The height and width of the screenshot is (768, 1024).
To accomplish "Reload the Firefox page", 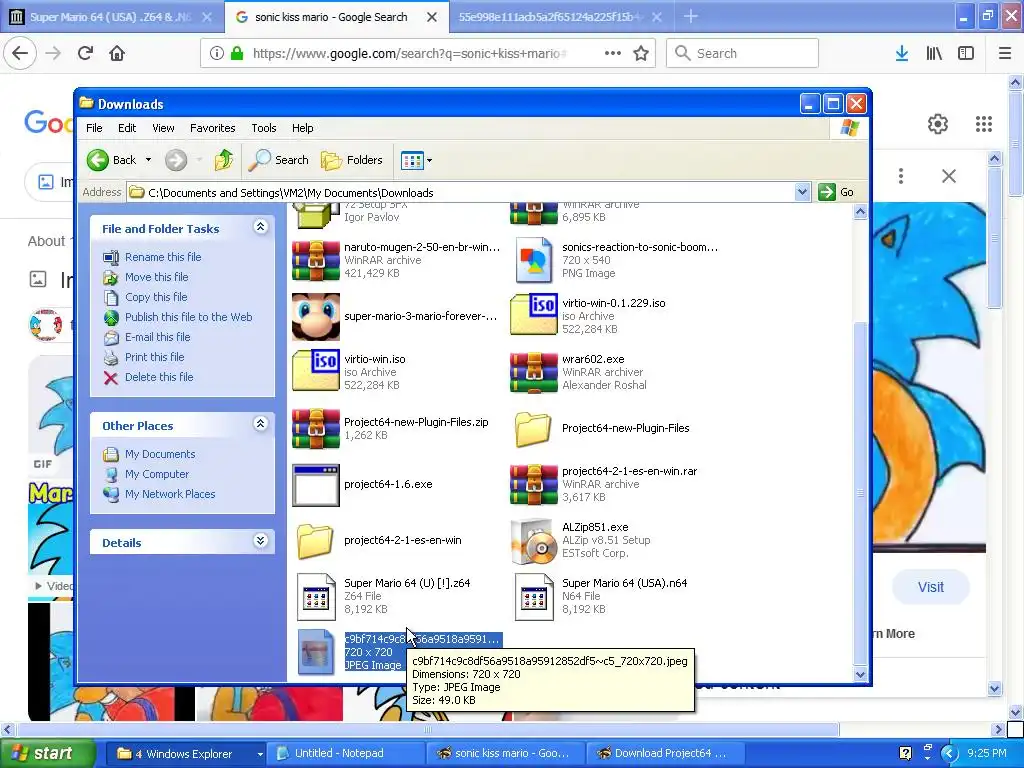I will pyautogui.click(x=85, y=53).
